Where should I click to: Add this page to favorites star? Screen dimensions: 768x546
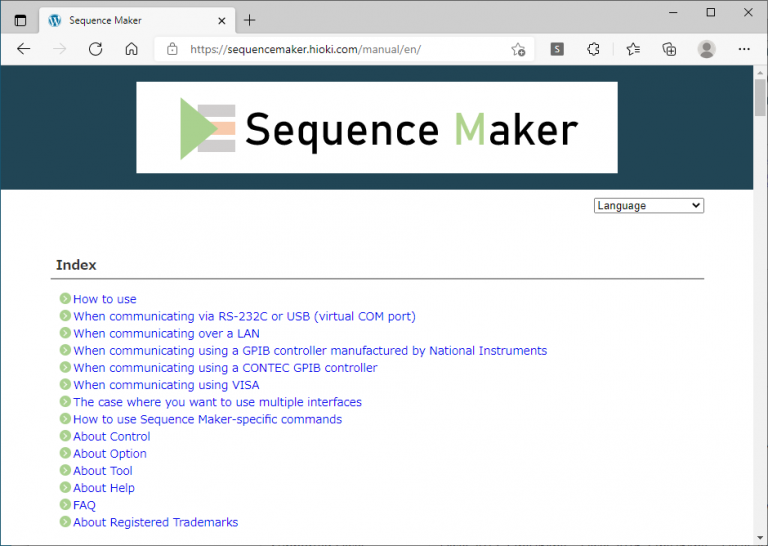pos(518,49)
